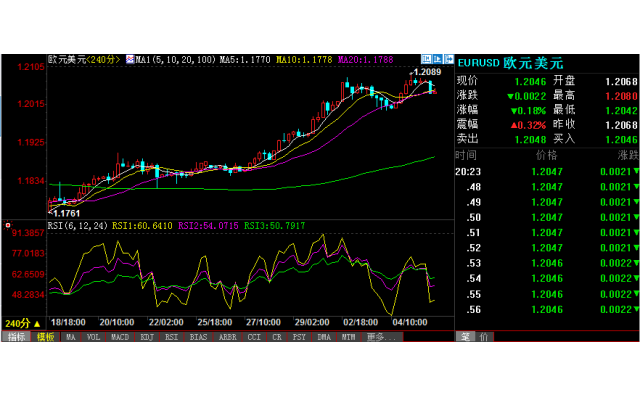
Task: Select the DMA indicator tab
Action: (x=324, y=337)
